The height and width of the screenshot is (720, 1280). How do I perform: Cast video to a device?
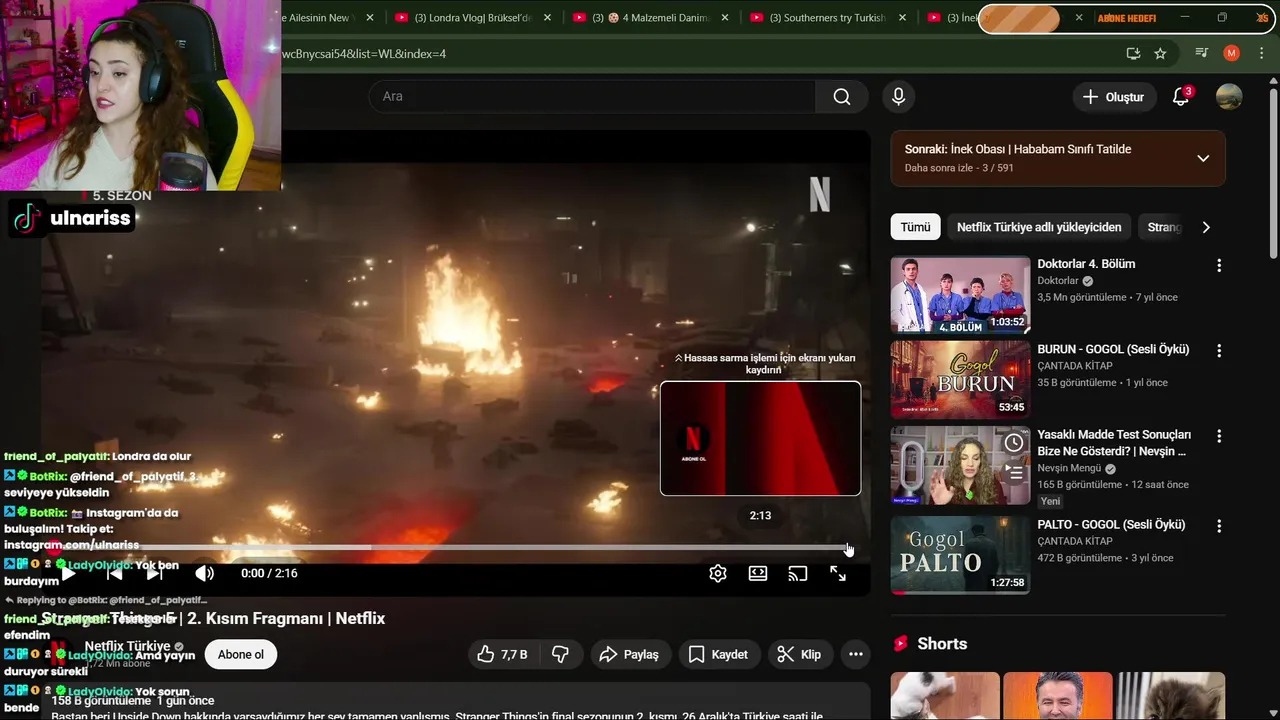[x=798, y=573]
